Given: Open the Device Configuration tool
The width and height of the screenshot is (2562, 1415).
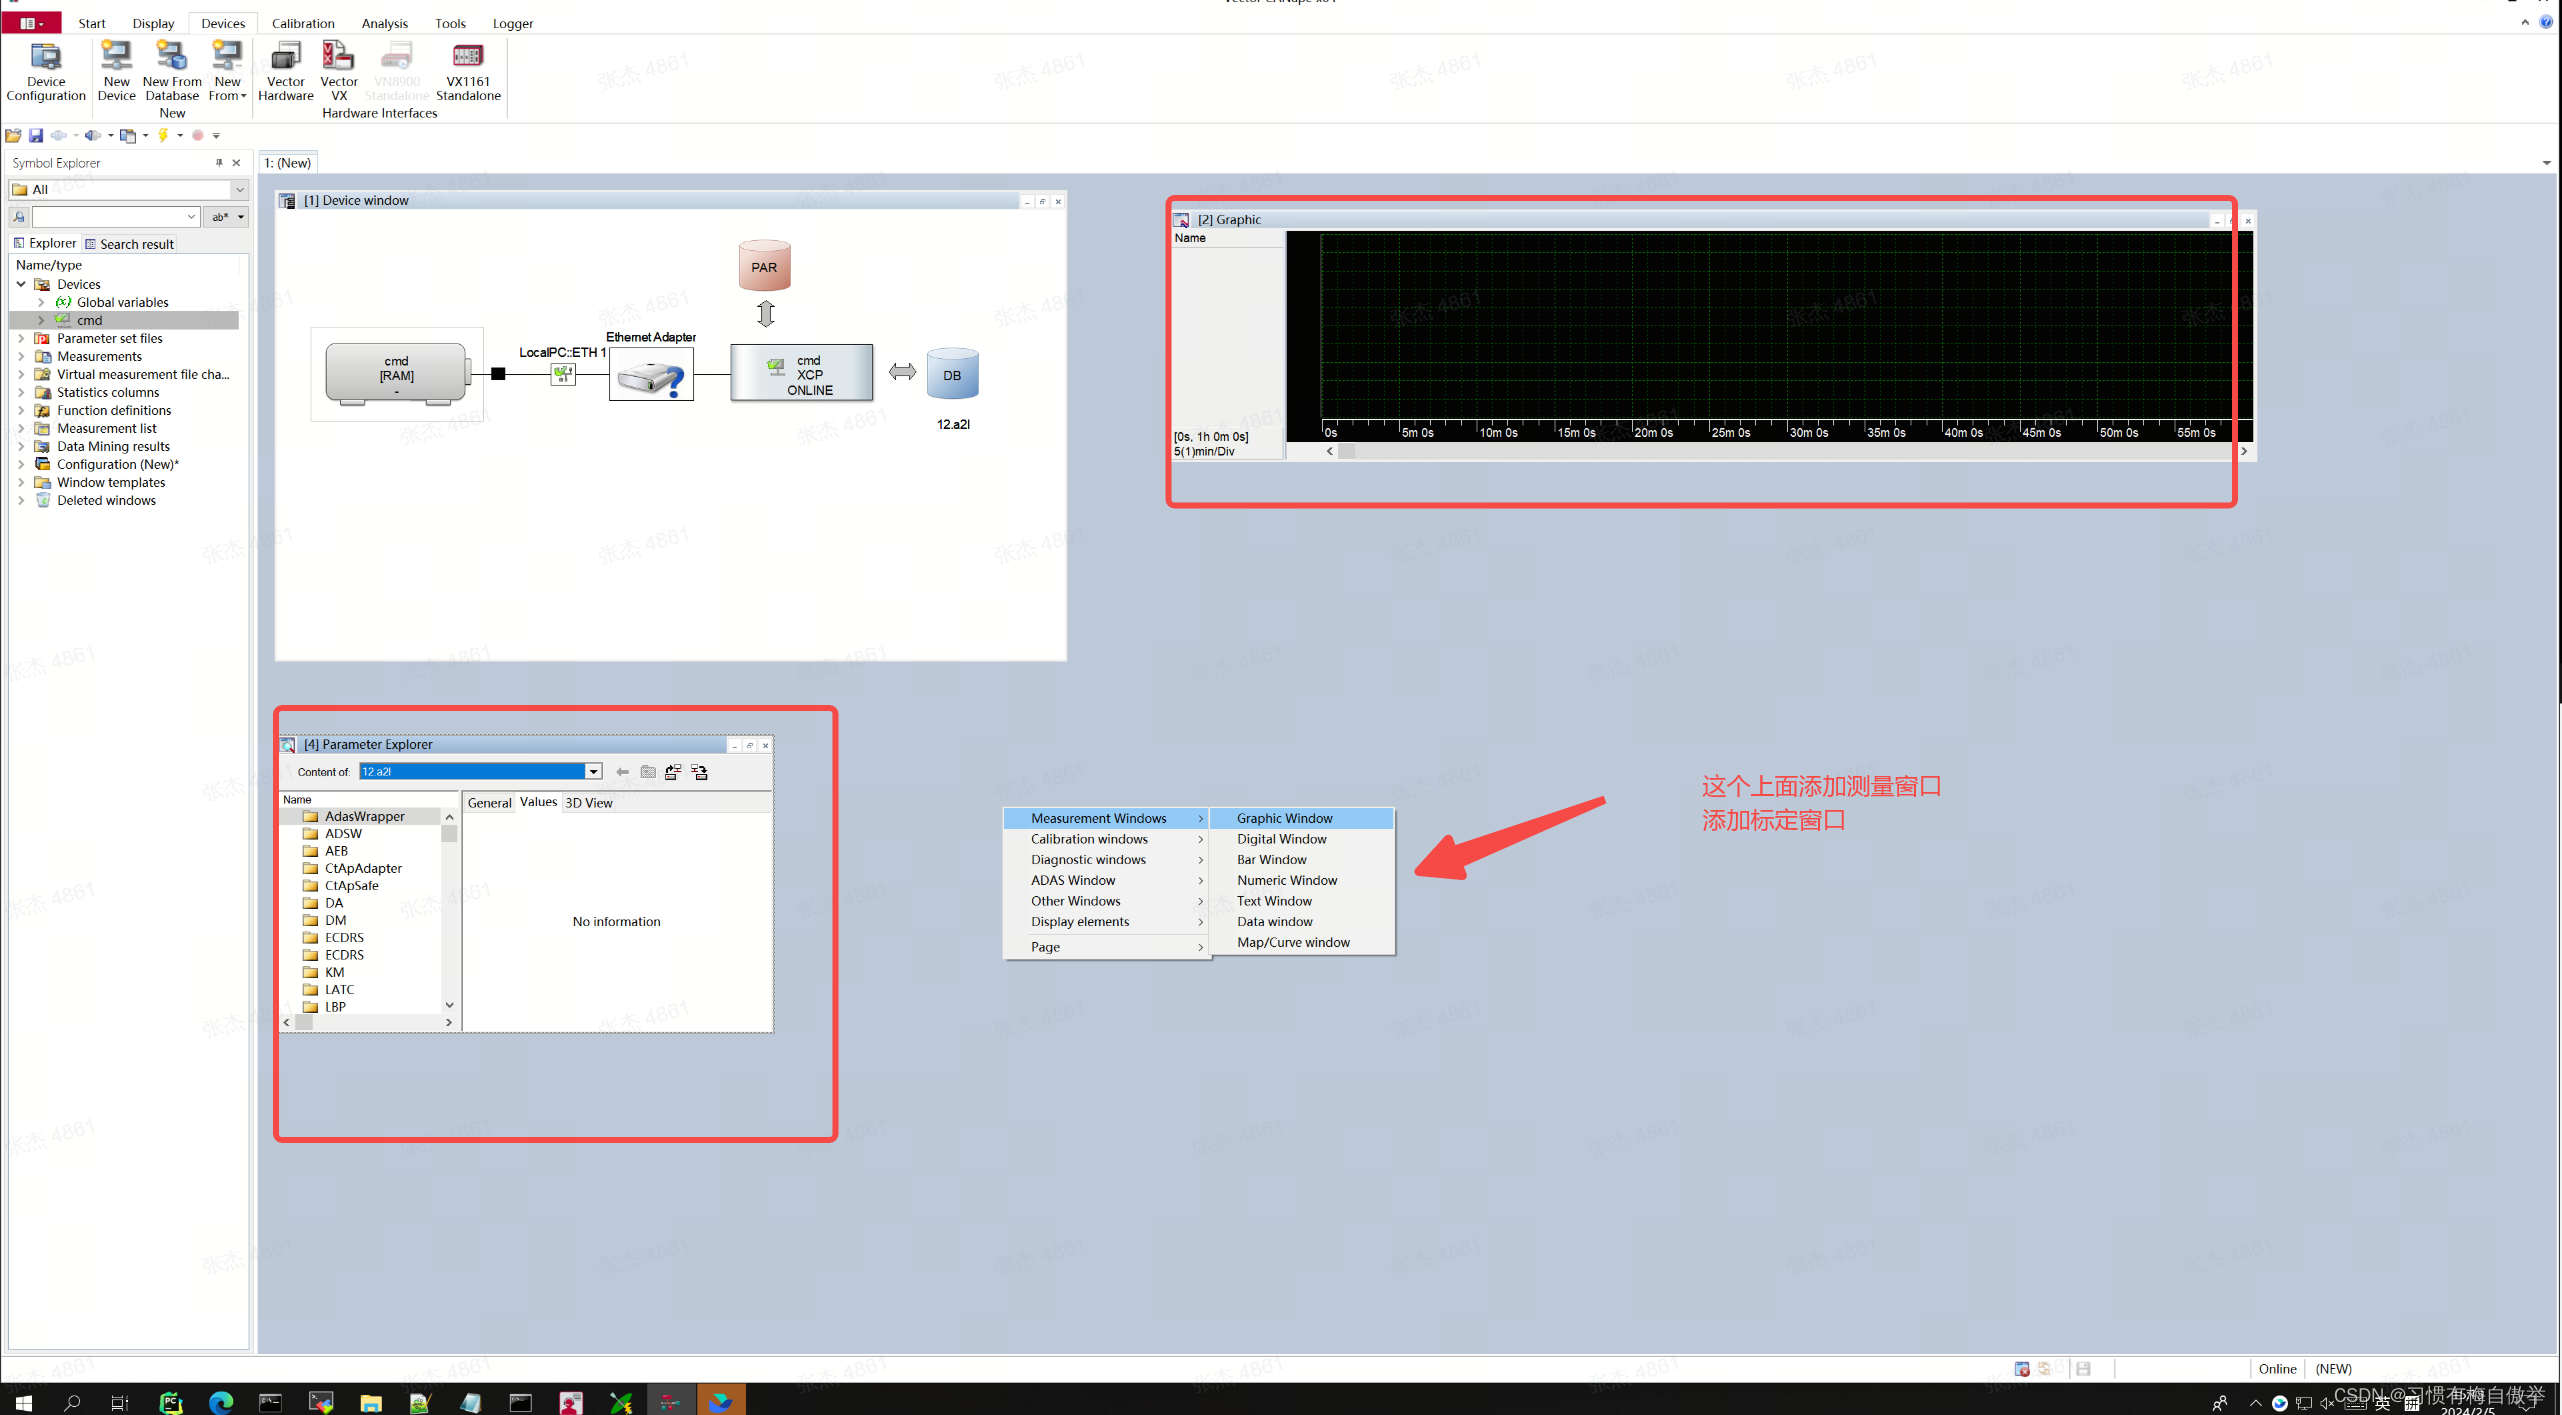Looking at the screenshot, I should [x=45, y=70].
